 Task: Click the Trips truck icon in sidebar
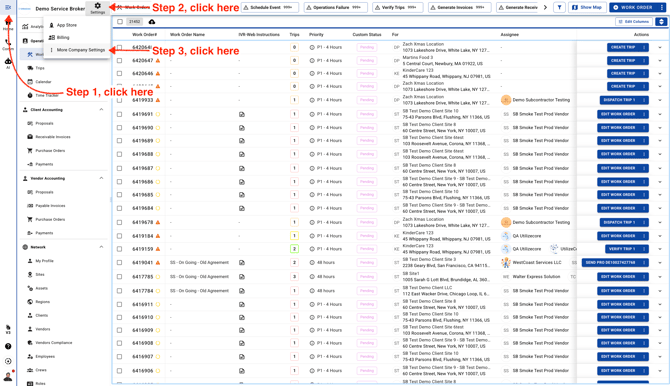pos(30,68)
